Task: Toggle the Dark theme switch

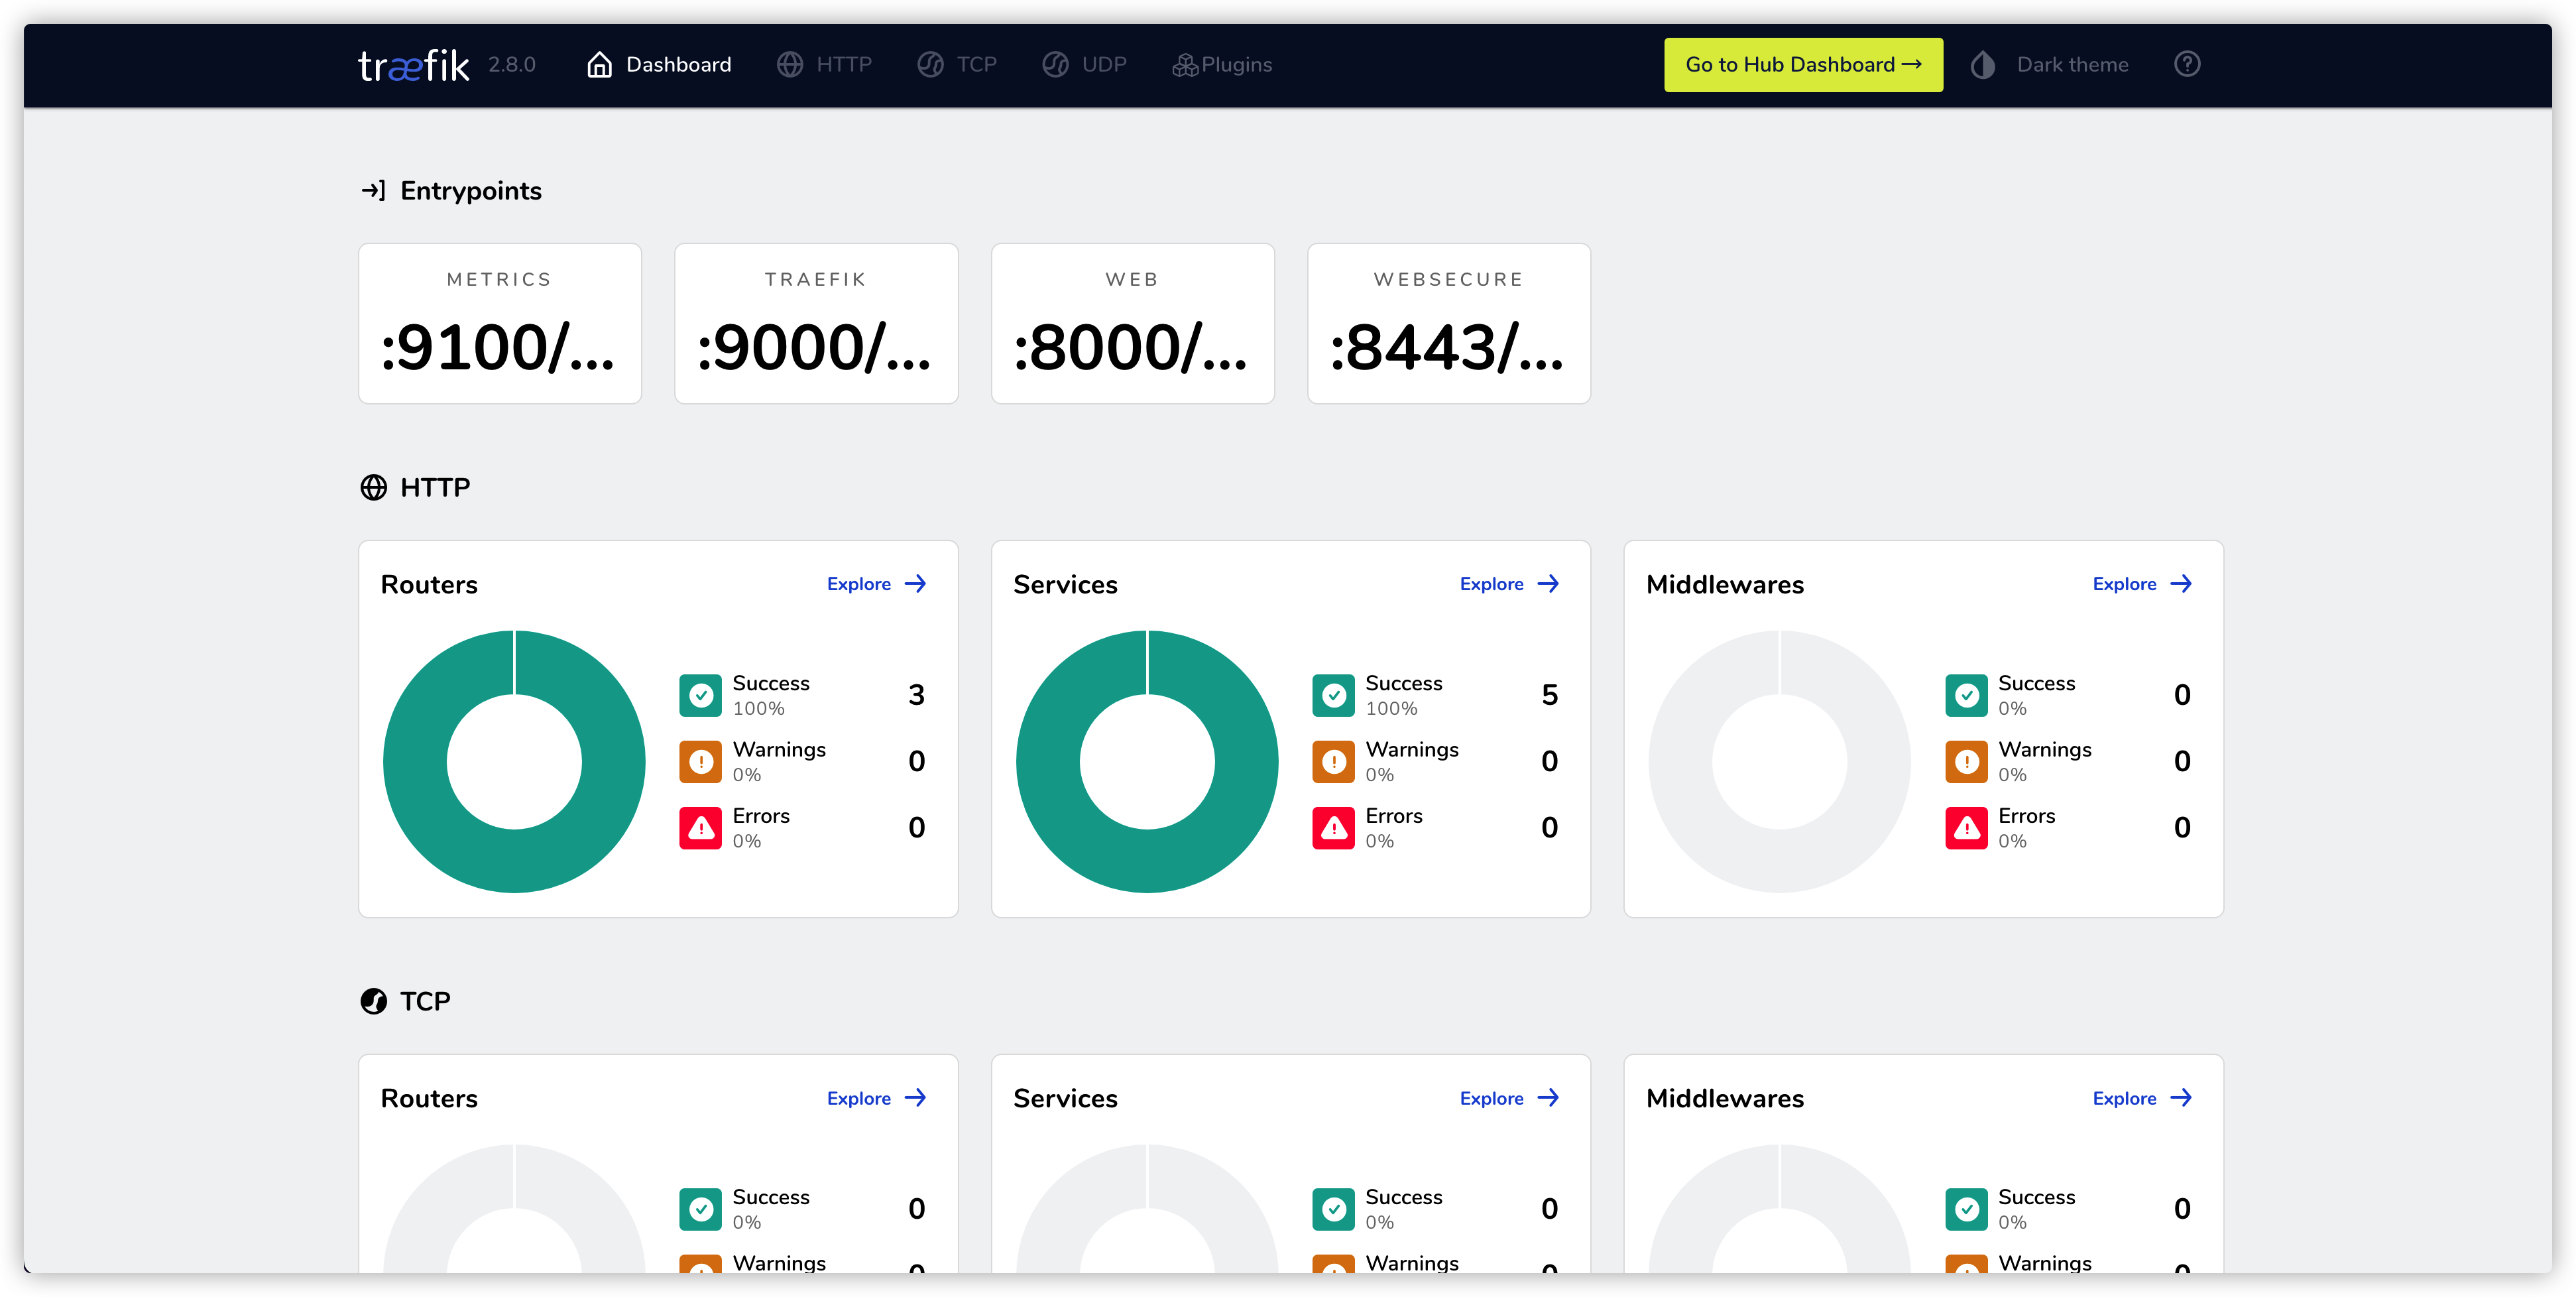Action: click(x=2049, y=65)
